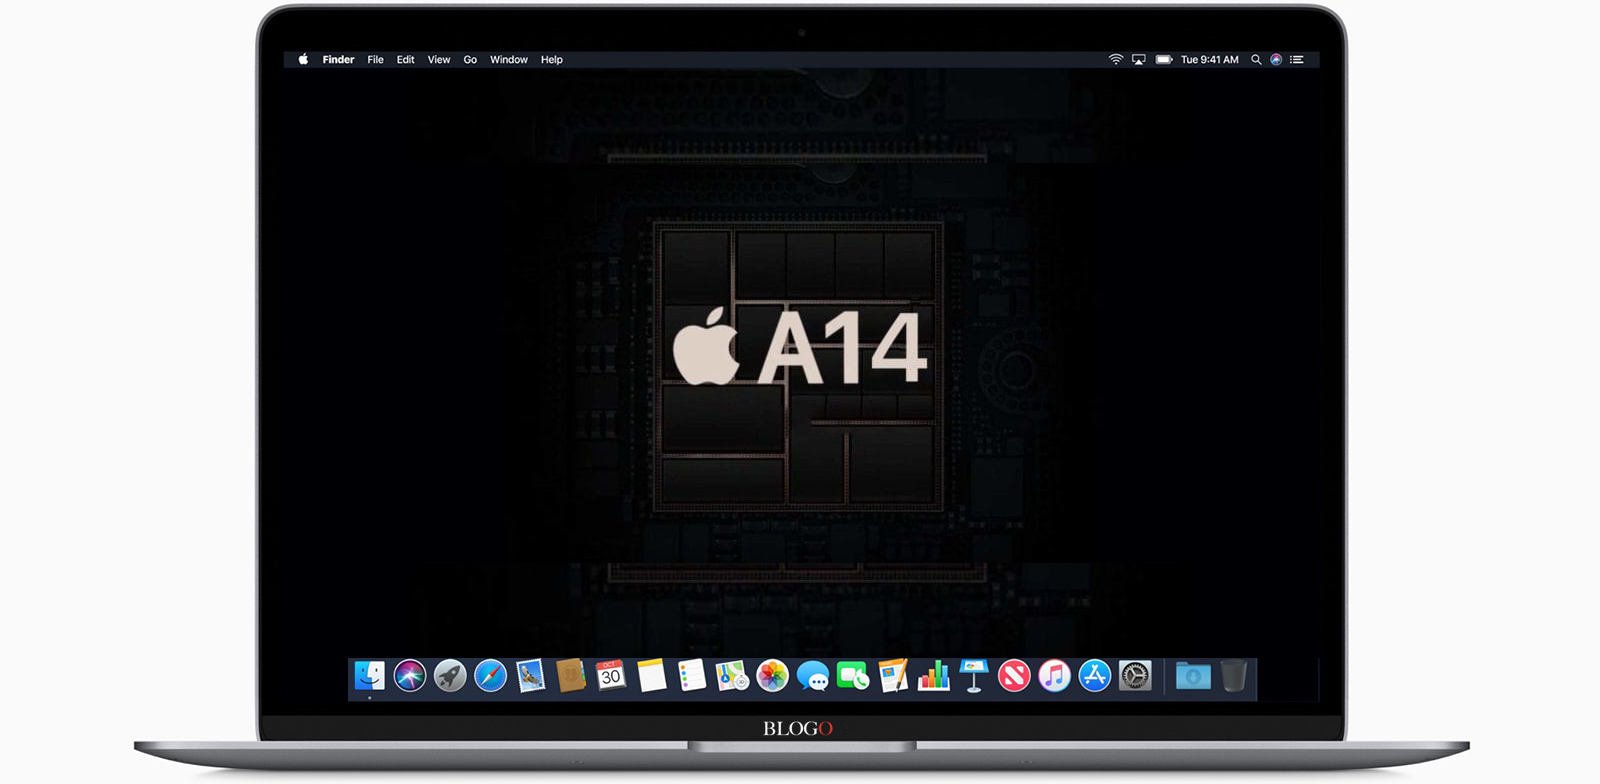Screen dimensions: 1600x784
Task: Open Finder from the dock
Action: point(369,677)
